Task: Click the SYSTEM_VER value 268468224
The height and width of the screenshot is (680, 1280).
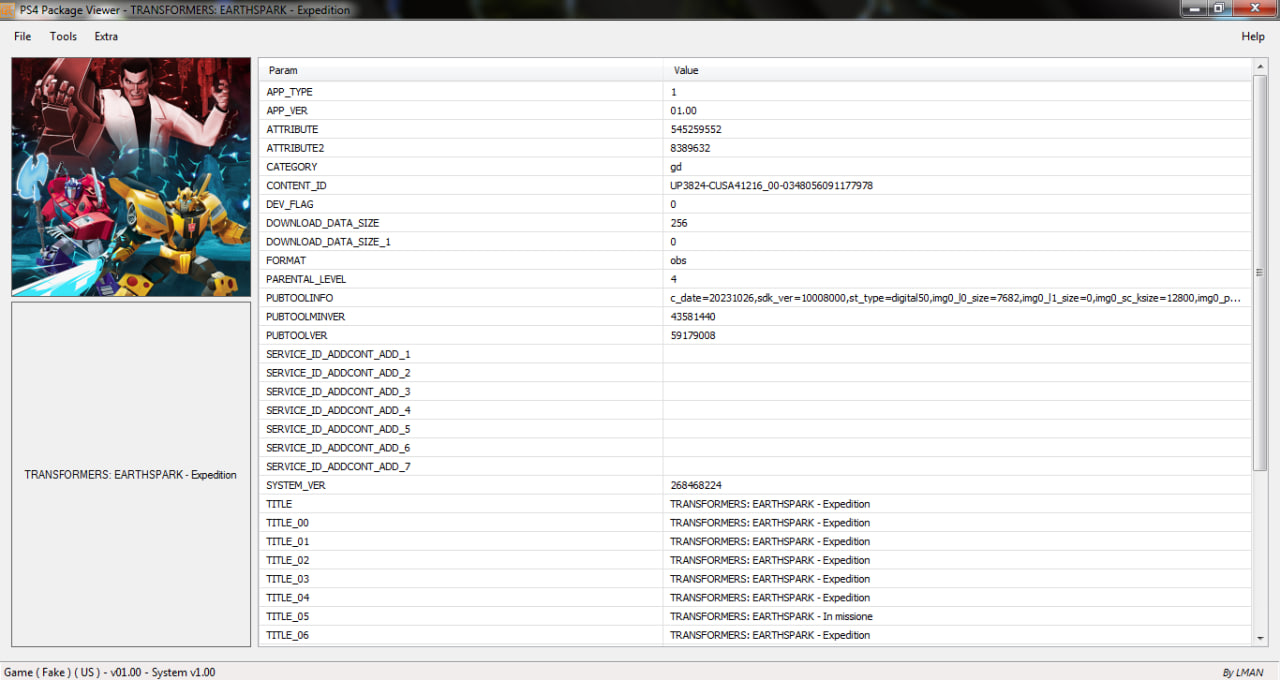Action: click(x=696, y=486)
